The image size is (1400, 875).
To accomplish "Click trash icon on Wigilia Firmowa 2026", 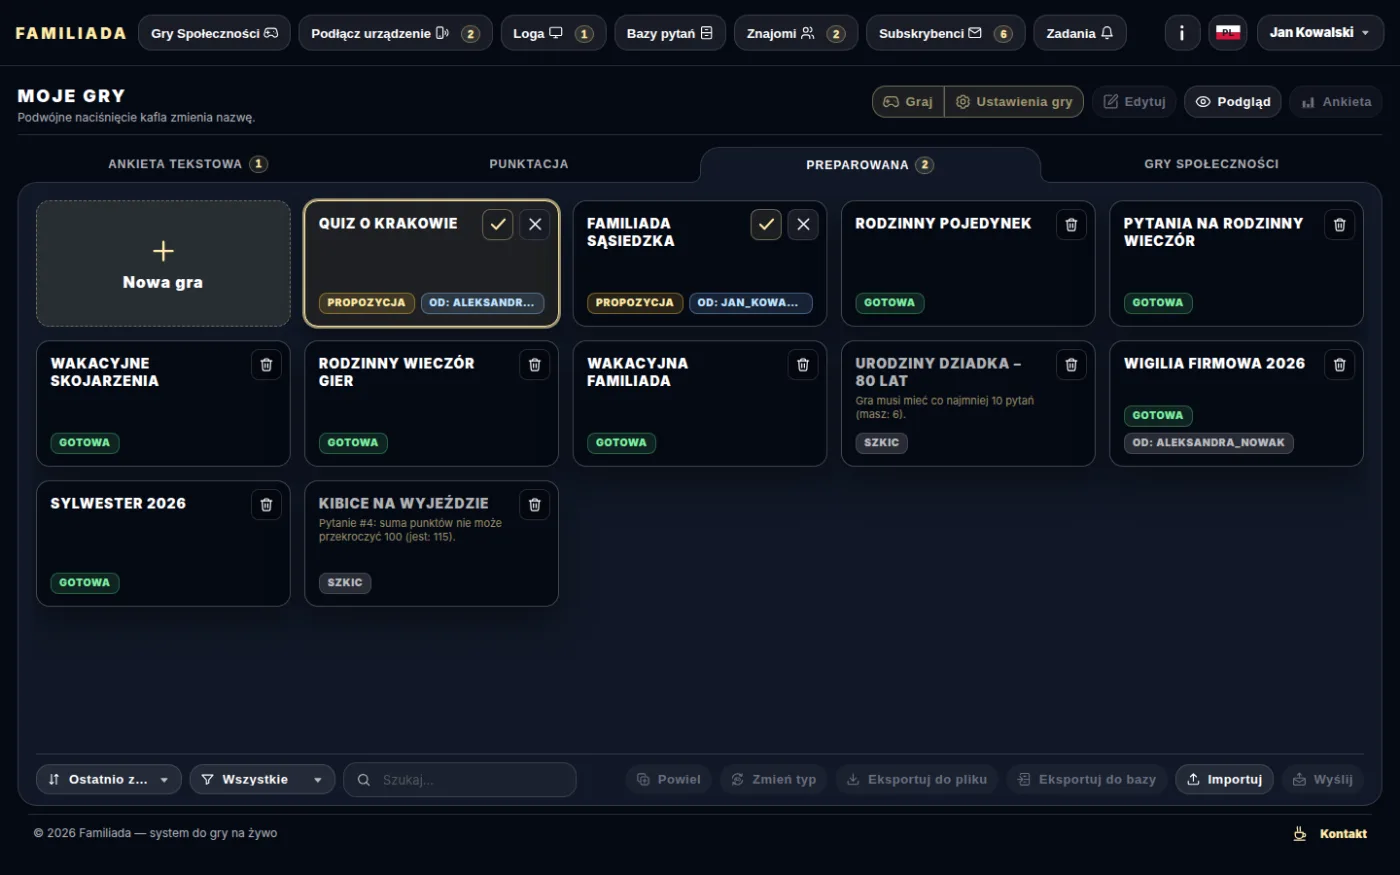I will point(1339,364).
